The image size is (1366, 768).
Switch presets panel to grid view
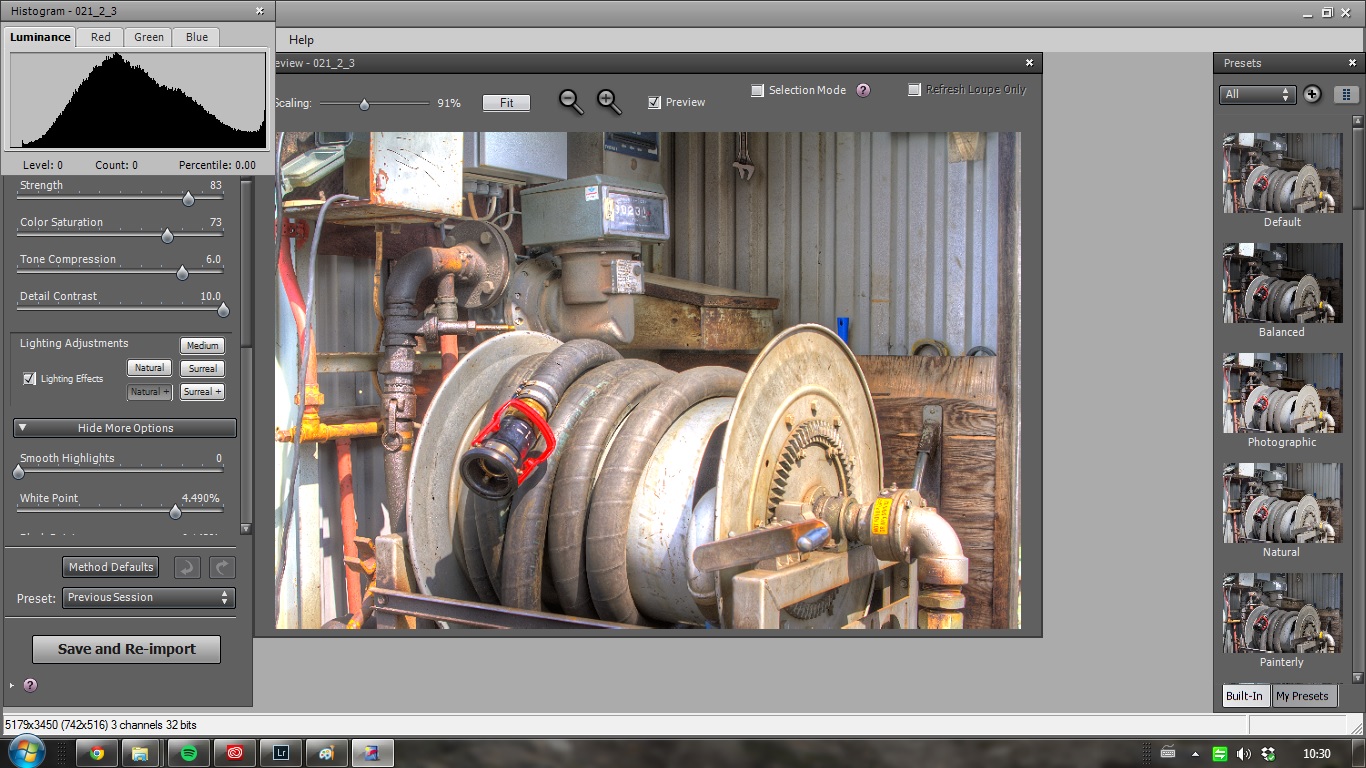[x=1346, y=94]
